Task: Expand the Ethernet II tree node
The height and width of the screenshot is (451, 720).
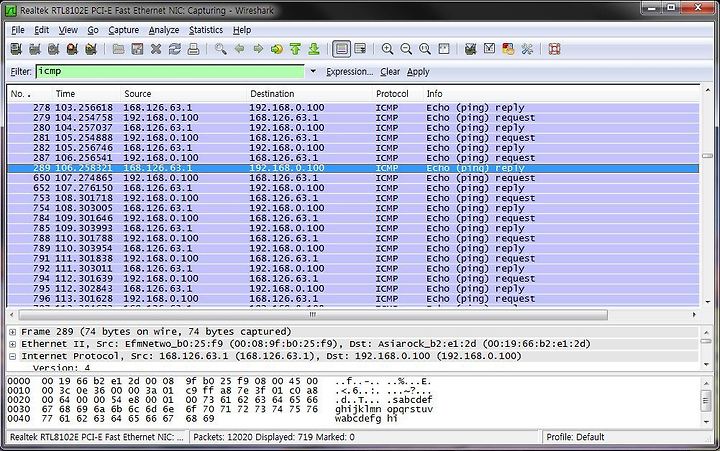Action: (12, 344)
